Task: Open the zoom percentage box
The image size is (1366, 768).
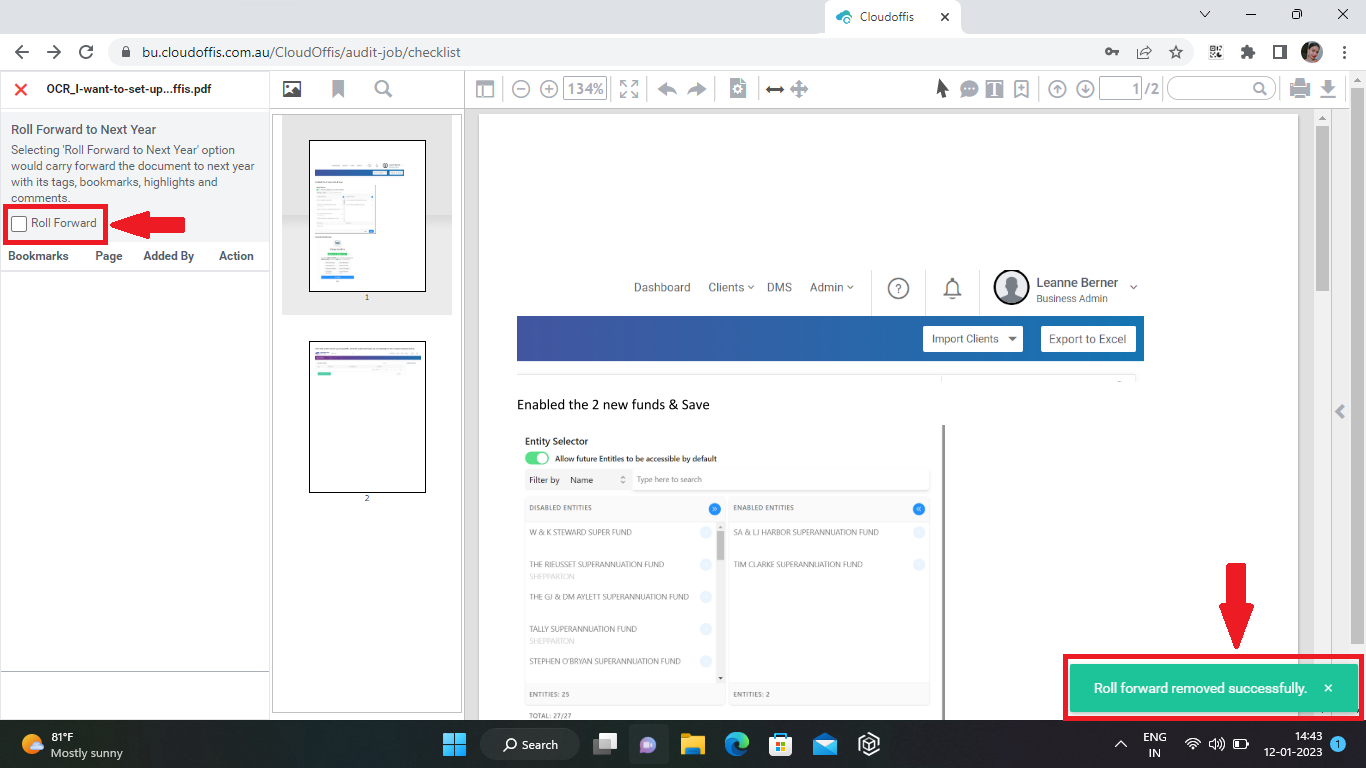Action: (x=585, y=89)
